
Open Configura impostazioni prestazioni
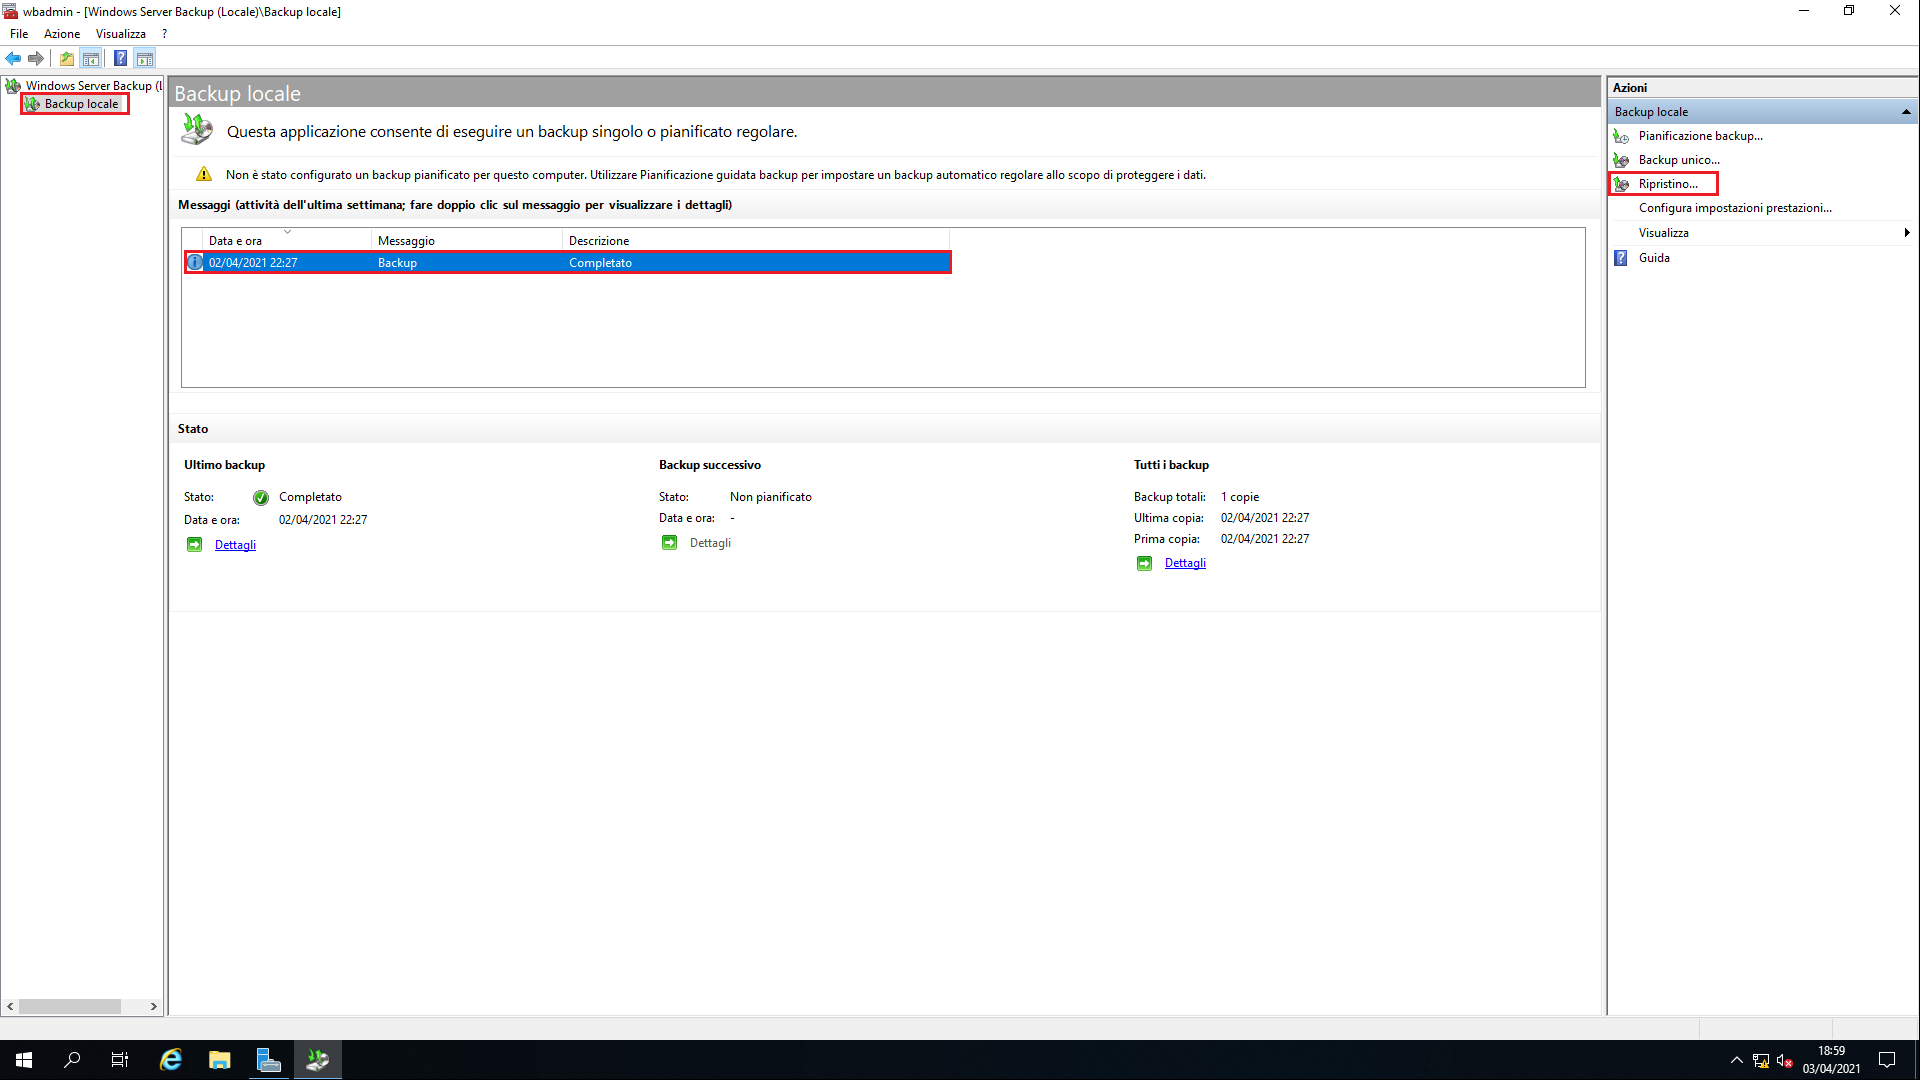1735,208
